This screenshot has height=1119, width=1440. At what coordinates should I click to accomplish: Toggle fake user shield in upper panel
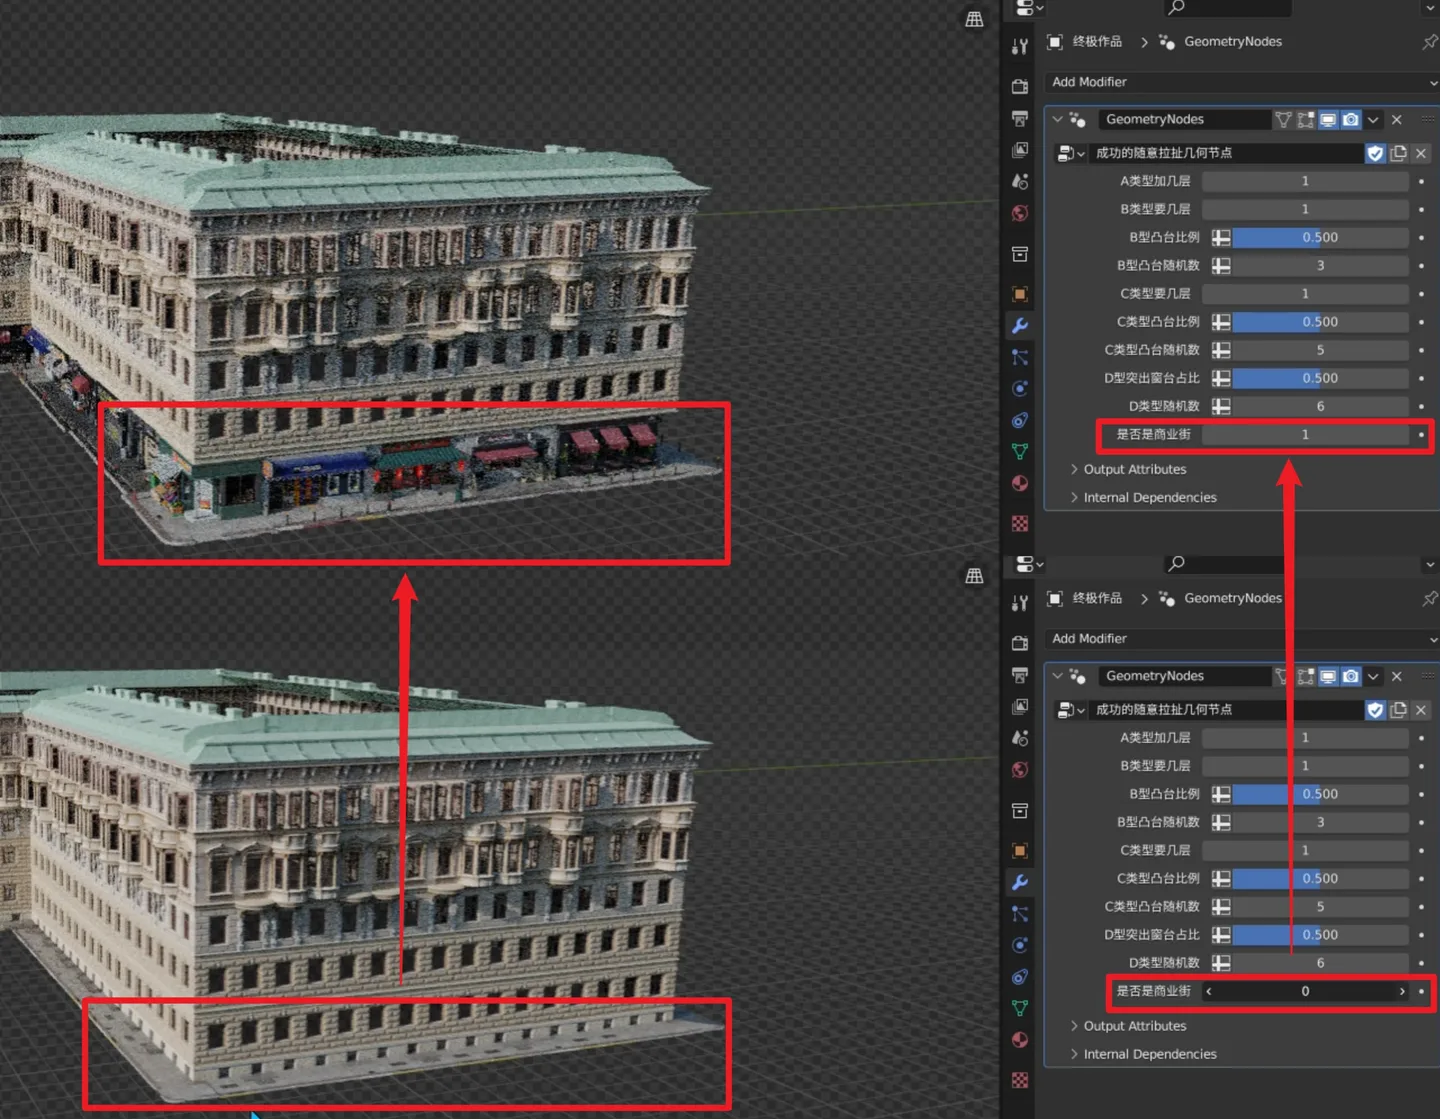coord(1376,153)
